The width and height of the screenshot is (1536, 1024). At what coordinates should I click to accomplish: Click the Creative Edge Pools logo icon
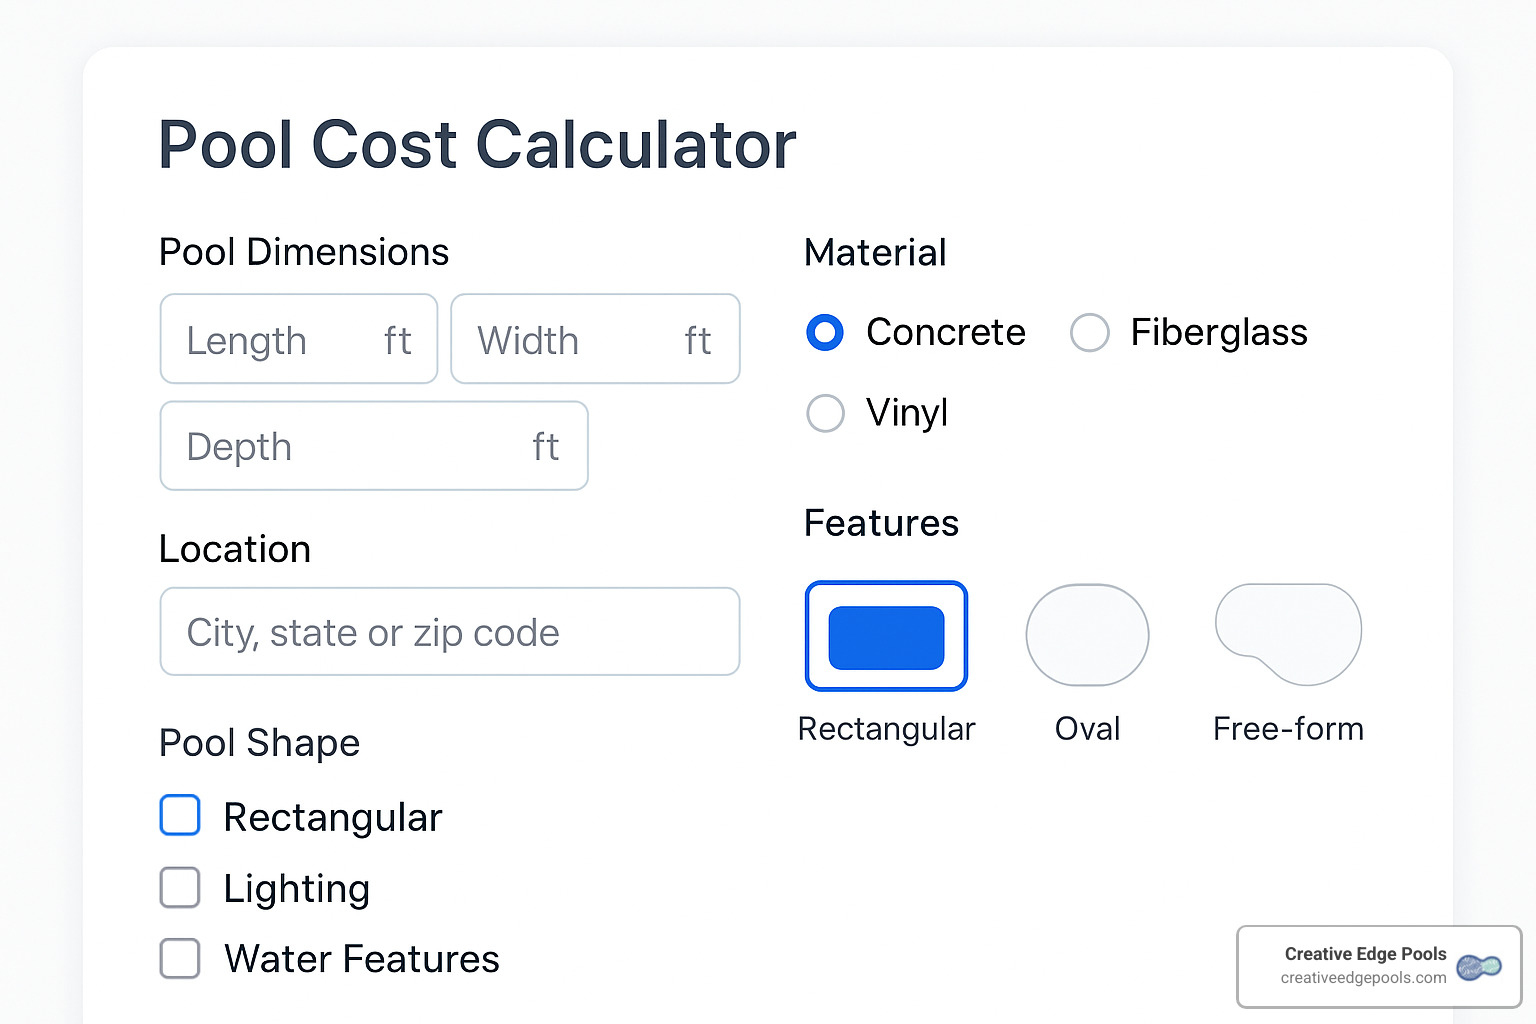click(x=1477, y=967)
